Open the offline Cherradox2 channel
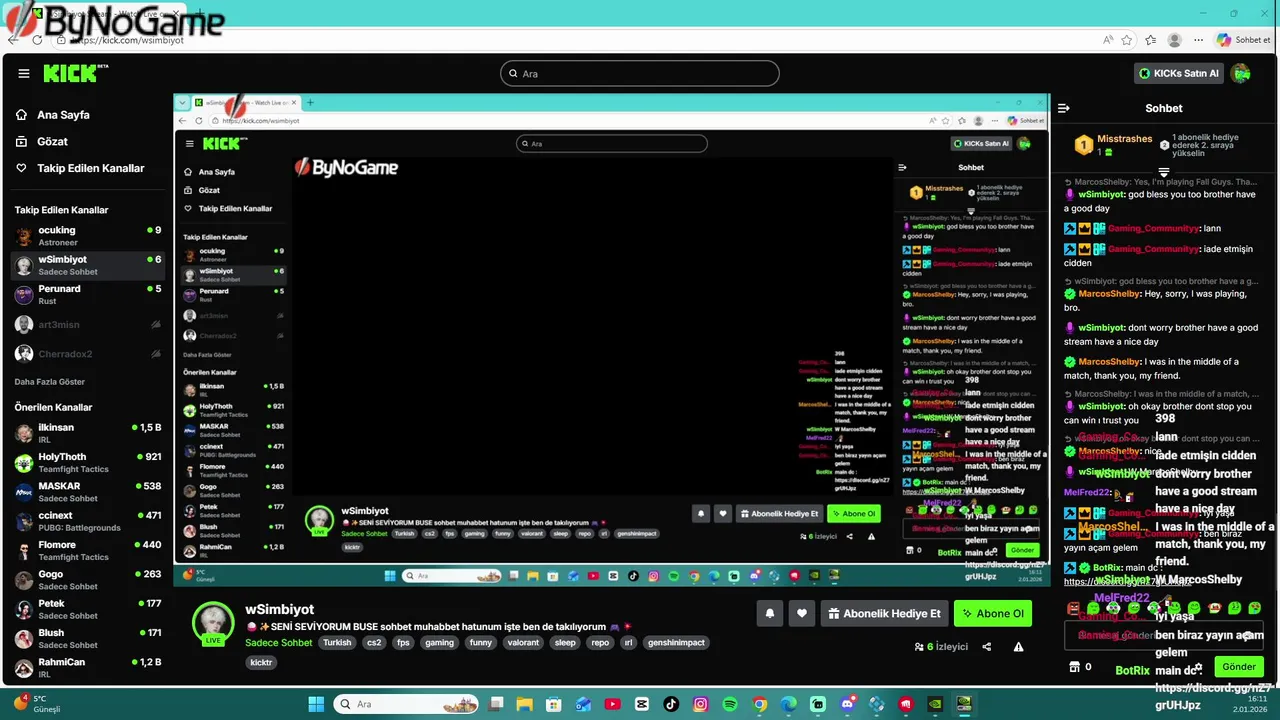Viewport: 1280px width, 720px height. 87,354
